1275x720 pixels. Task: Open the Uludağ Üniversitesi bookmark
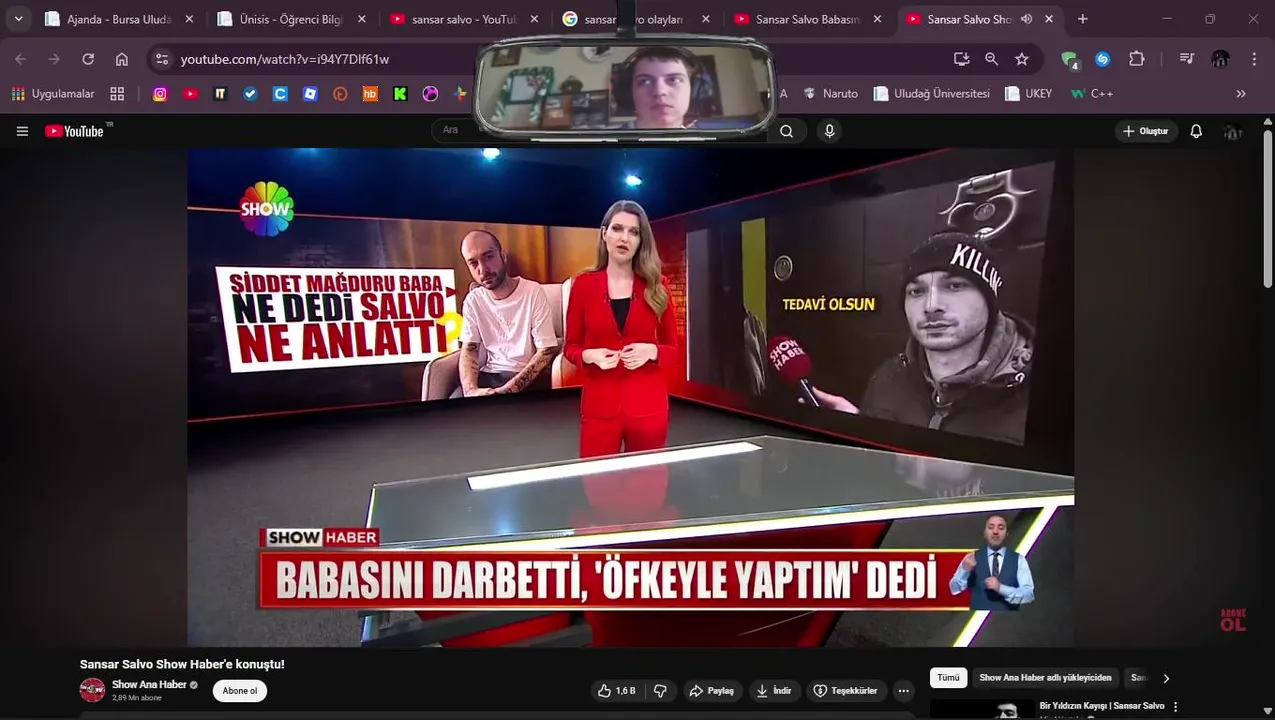tap(931, 94)
